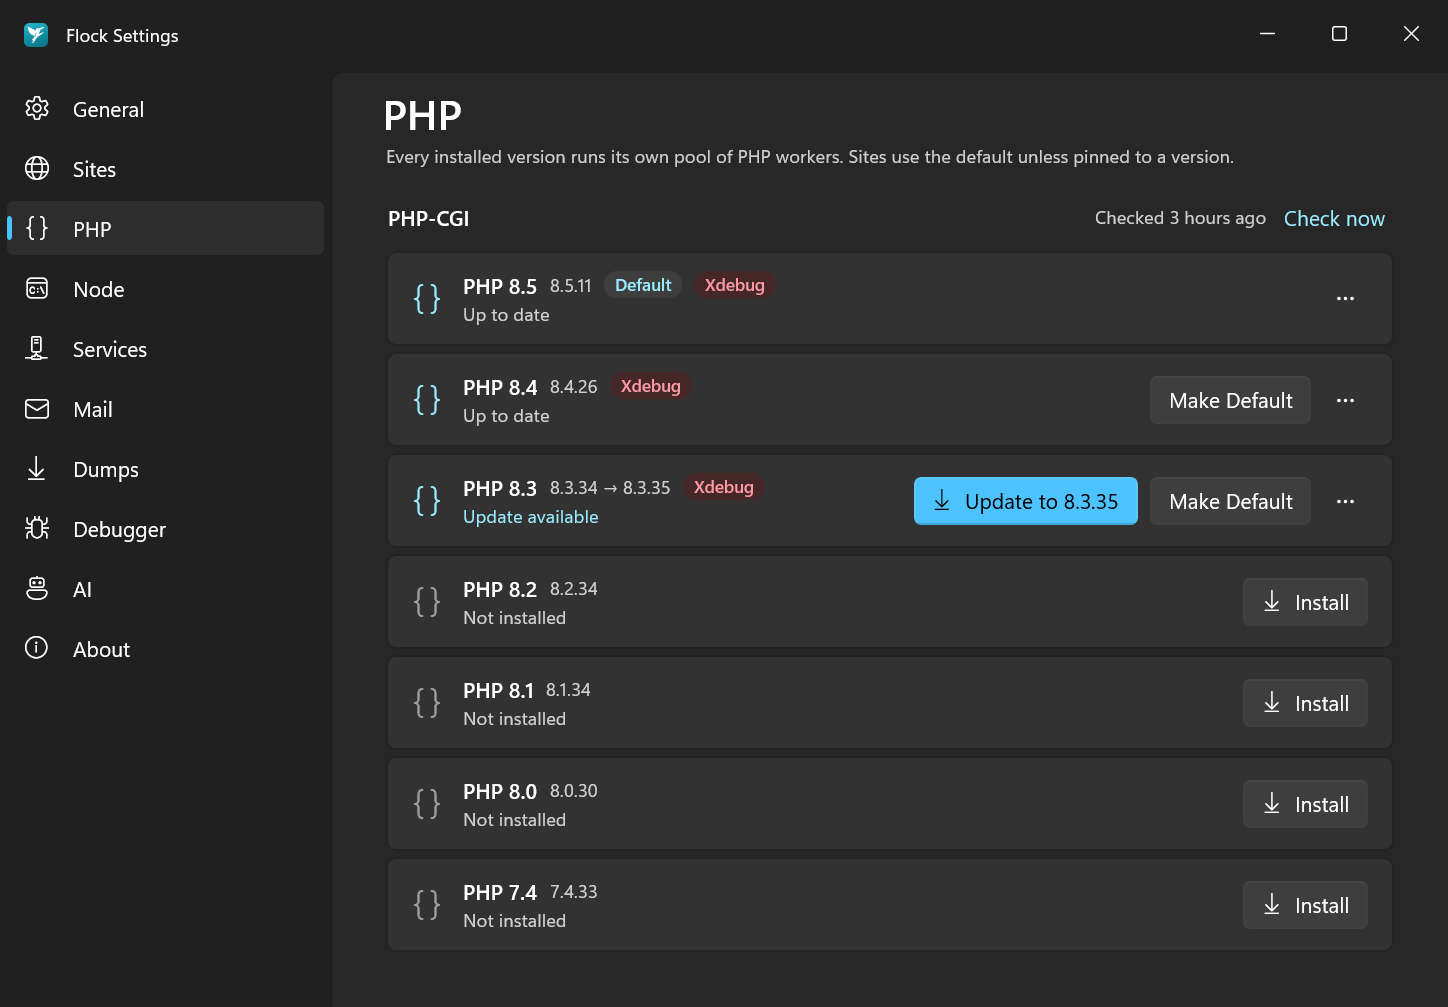
Task: Click the Mail envelope icon
Action: click(x=37, y=409)
